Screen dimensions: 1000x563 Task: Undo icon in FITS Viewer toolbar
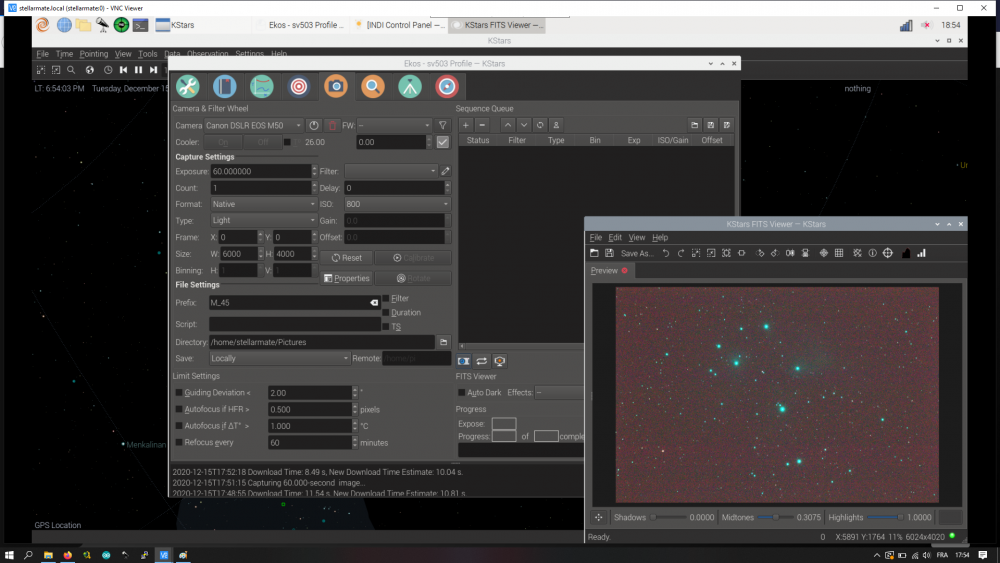point(666,253)
